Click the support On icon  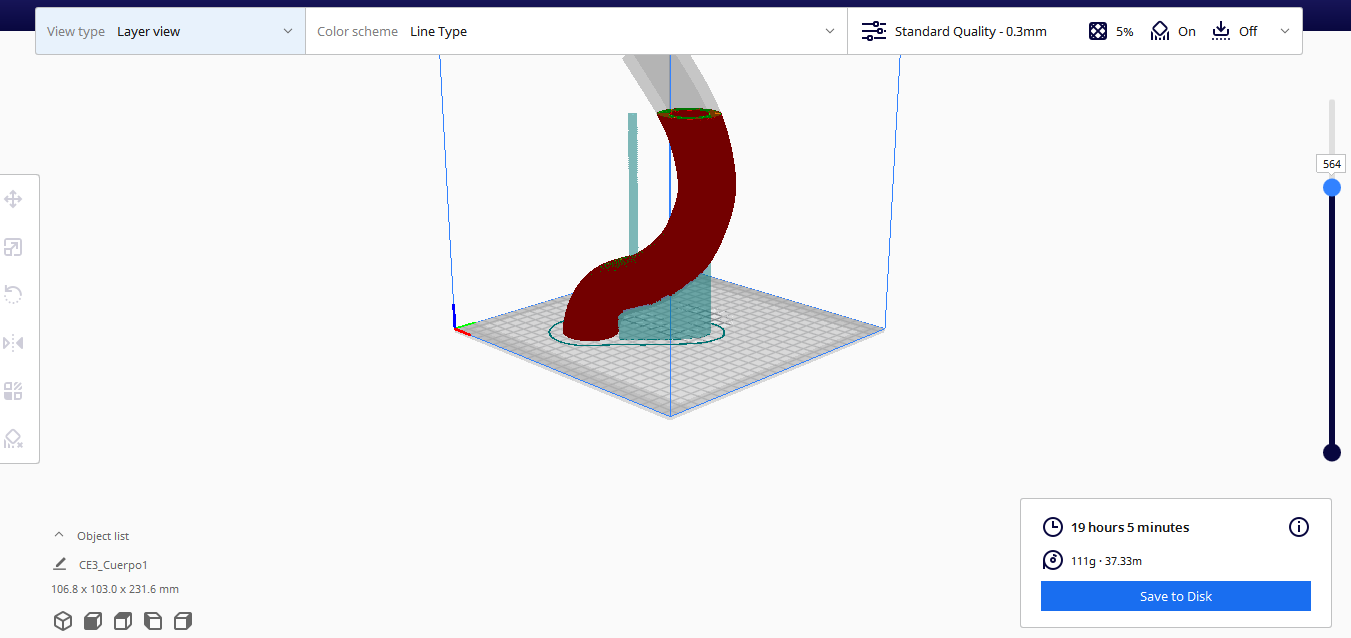tap(1160, 31)
